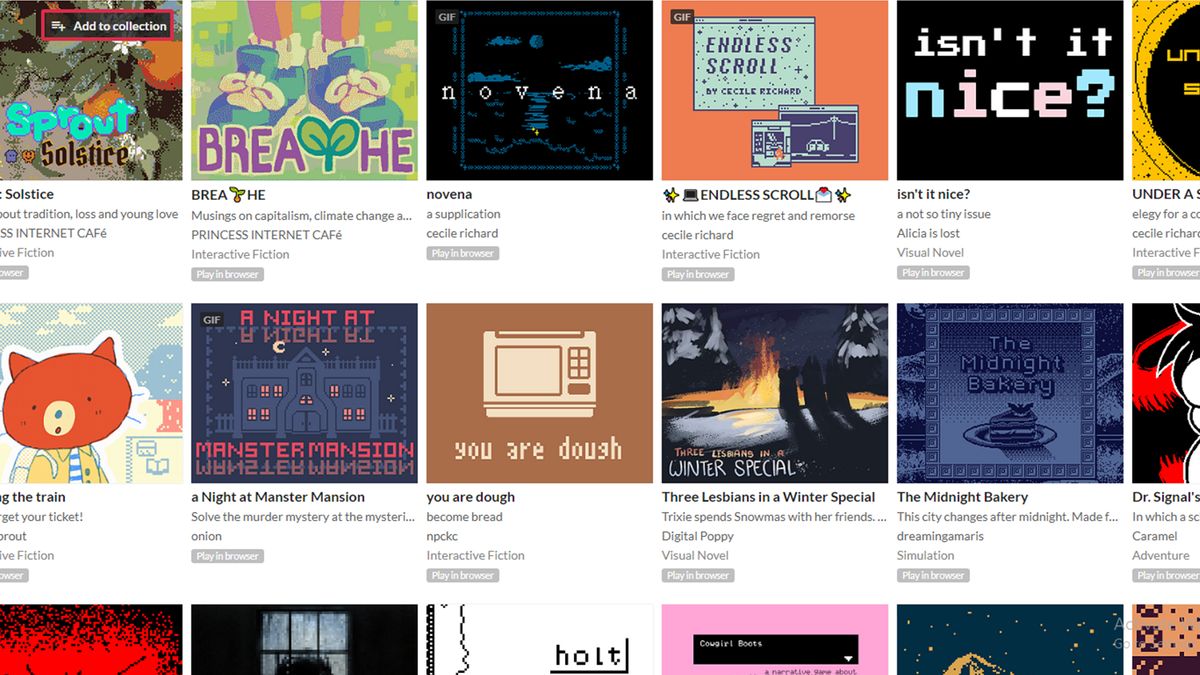
Task: Click the love letter emoji in ENDLESS SCROLL title
Action: coord(824,194)
